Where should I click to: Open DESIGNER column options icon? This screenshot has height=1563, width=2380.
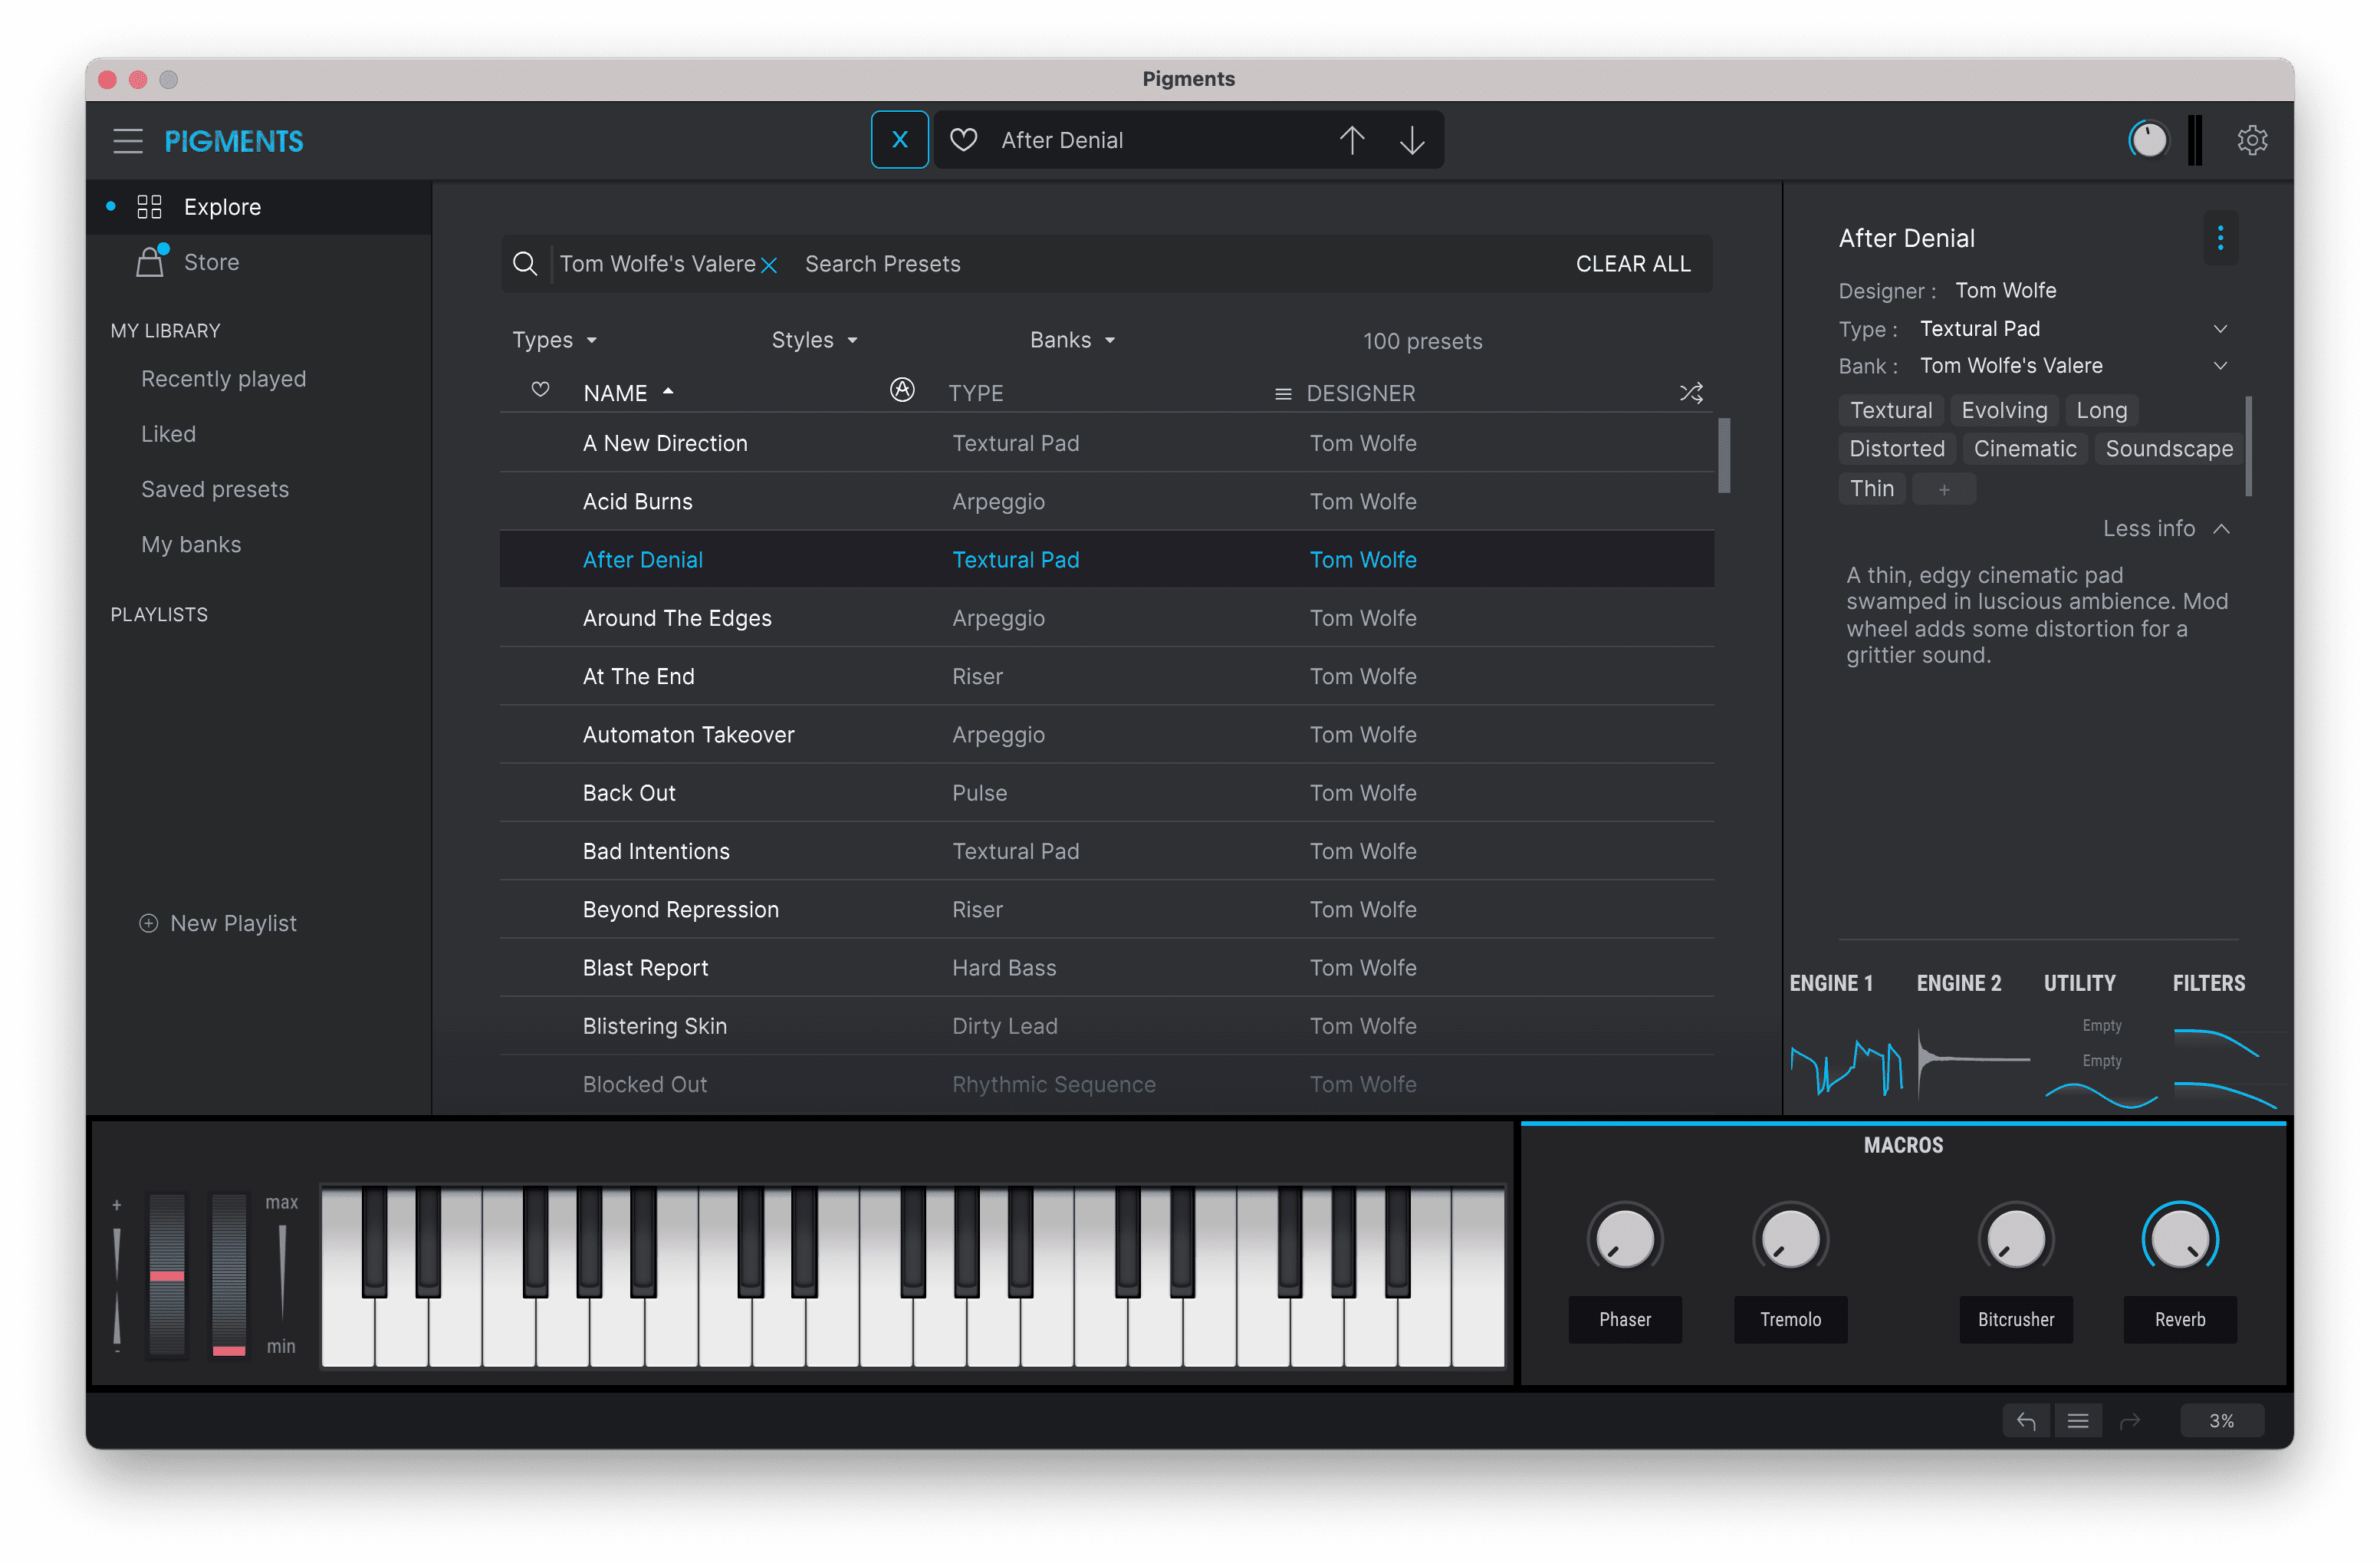click(1283, 394)
